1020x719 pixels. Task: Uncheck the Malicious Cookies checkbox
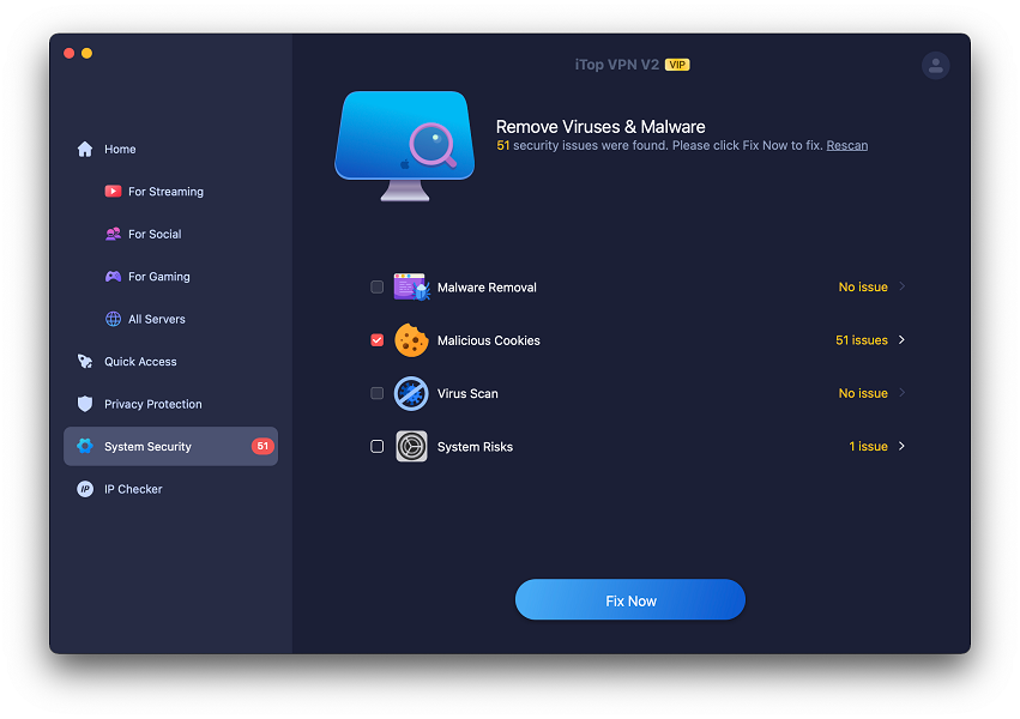[377, 340]
